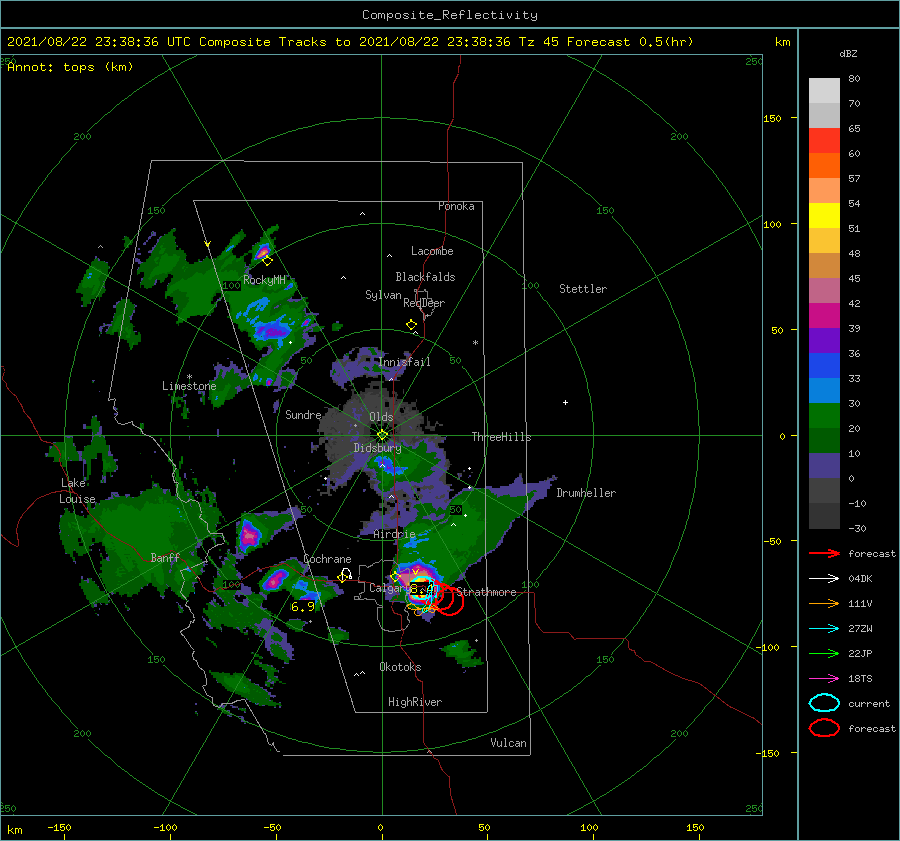Screen dimensions: 900x841
Task: Pick the red dBZ legend swatch
Action: (824, 140)
